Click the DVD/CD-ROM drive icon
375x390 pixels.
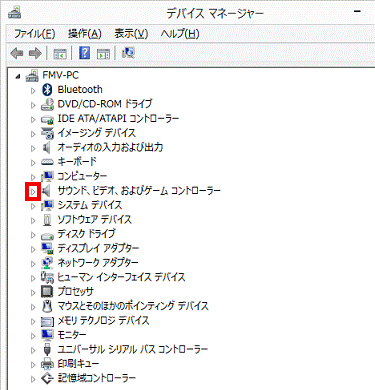(47, 104)
